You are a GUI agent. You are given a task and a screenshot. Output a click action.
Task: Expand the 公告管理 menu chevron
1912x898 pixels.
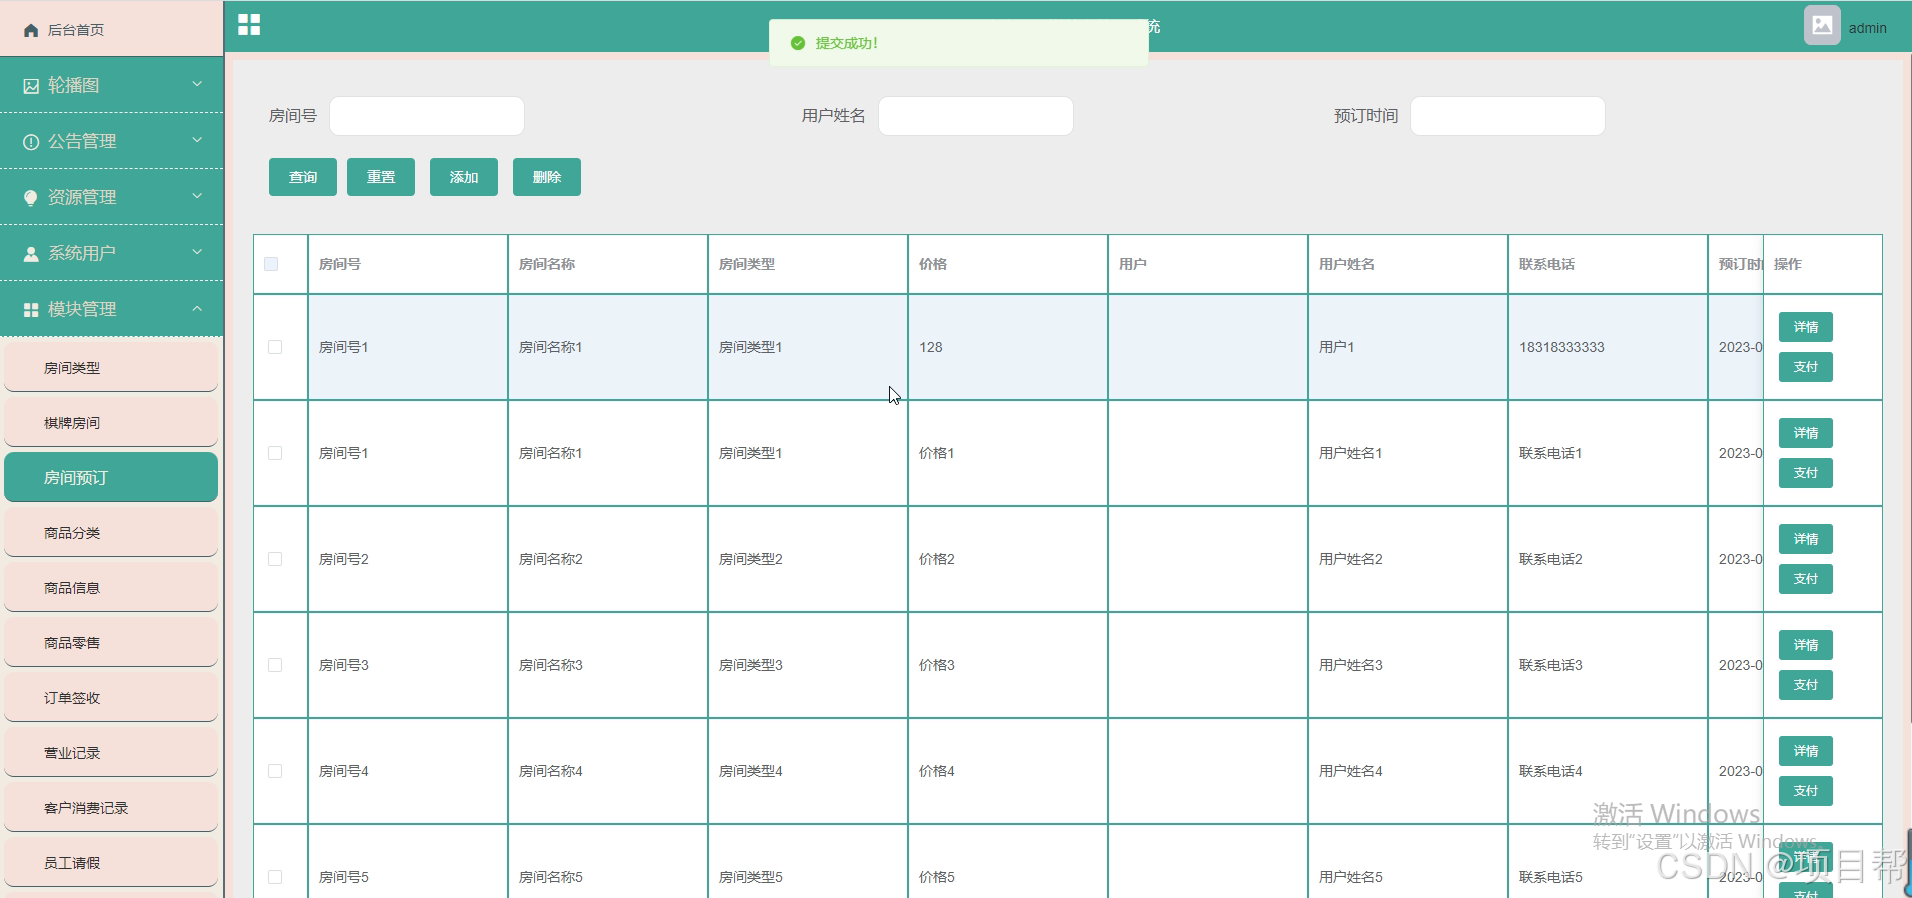(197, 140)
